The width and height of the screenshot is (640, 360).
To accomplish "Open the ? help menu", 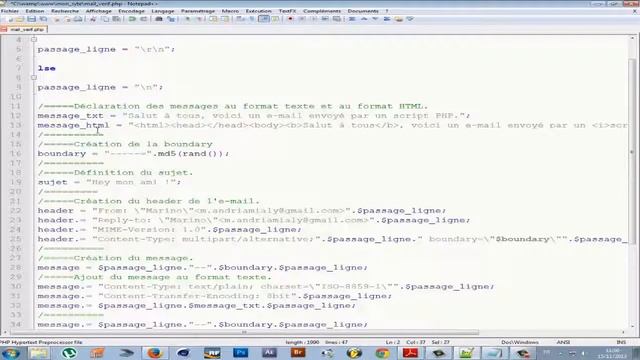I will pyautogui.click(x=387, y=11).
